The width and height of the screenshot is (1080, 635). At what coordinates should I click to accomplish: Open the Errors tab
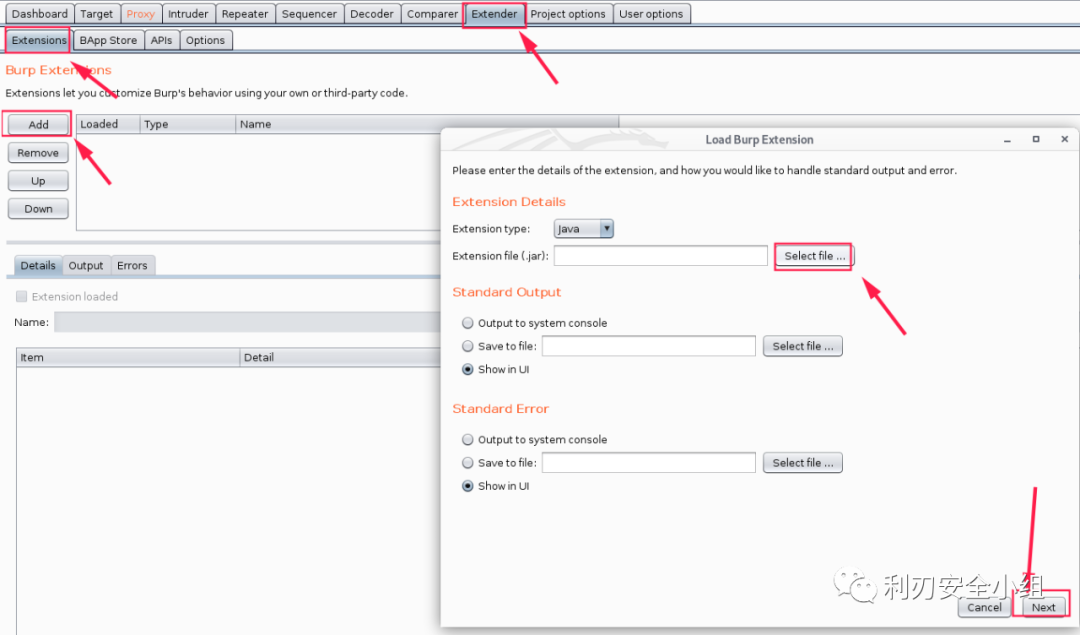tap(132, 265)
